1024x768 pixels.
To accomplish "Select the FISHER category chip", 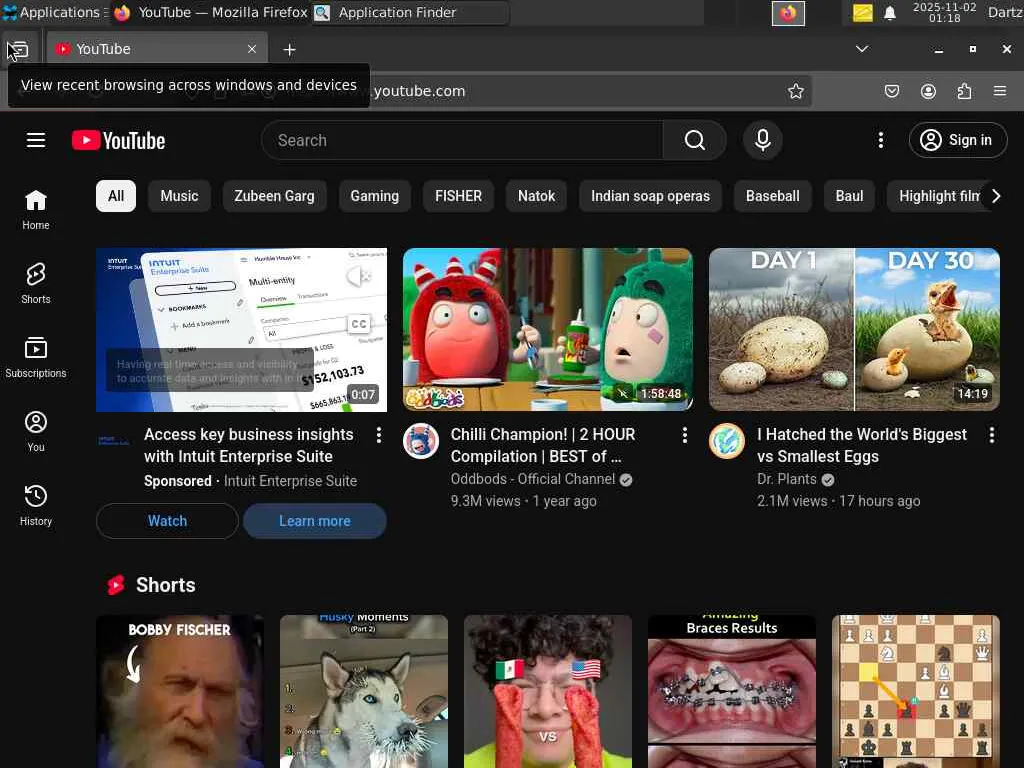I will click(458, 196).
